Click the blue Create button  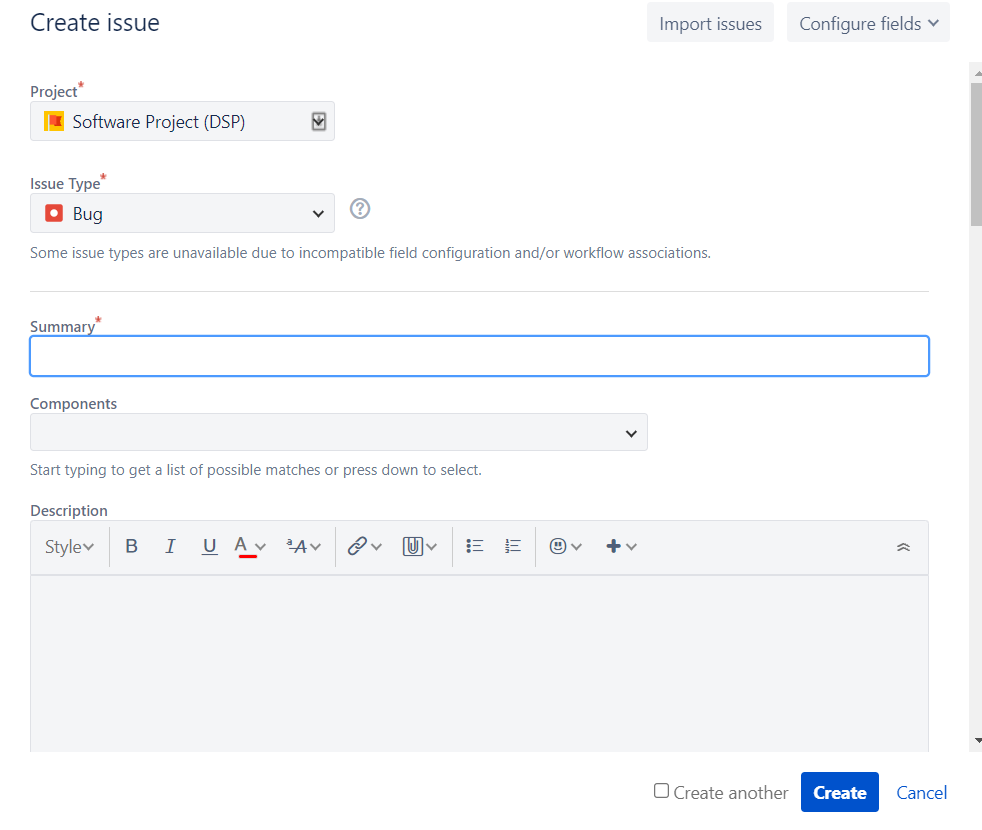[839, 792]
